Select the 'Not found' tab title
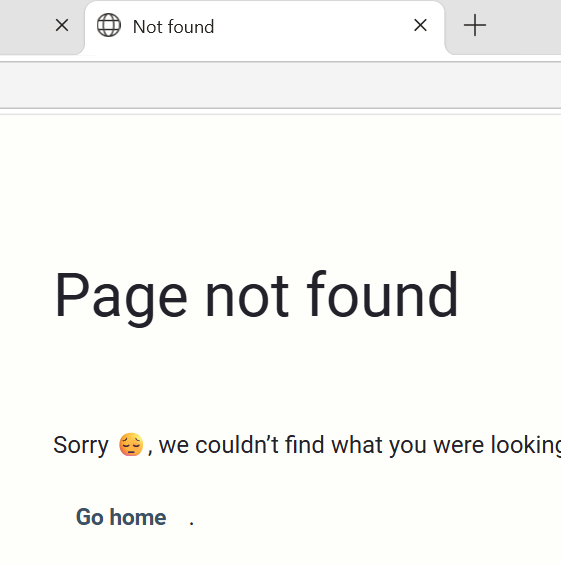This screenshot has height=565, width=561. pos(173,27)
